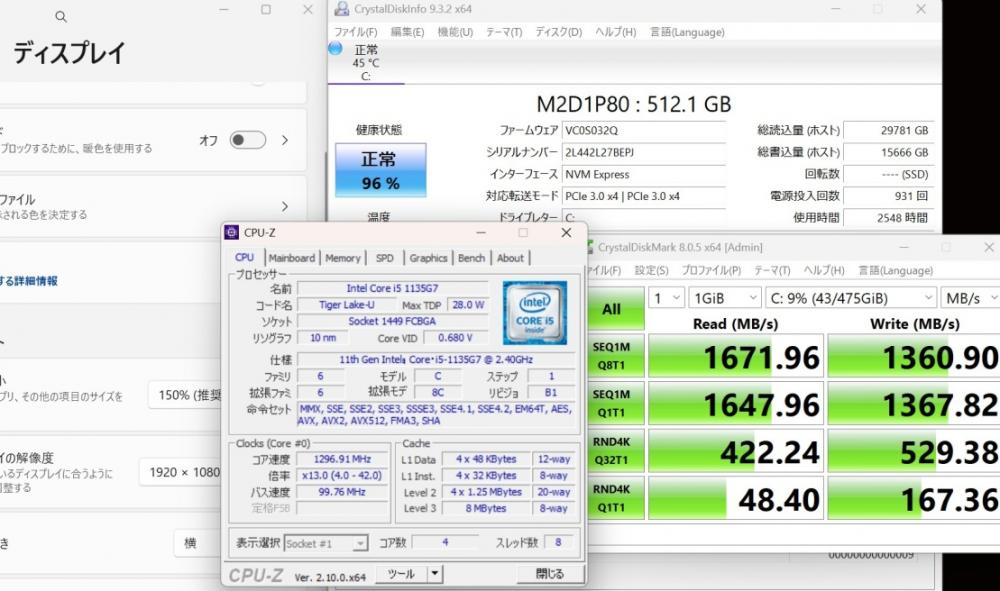
Task: Open the display 詳細情報 link in Settings
Action: pos(29,281)
